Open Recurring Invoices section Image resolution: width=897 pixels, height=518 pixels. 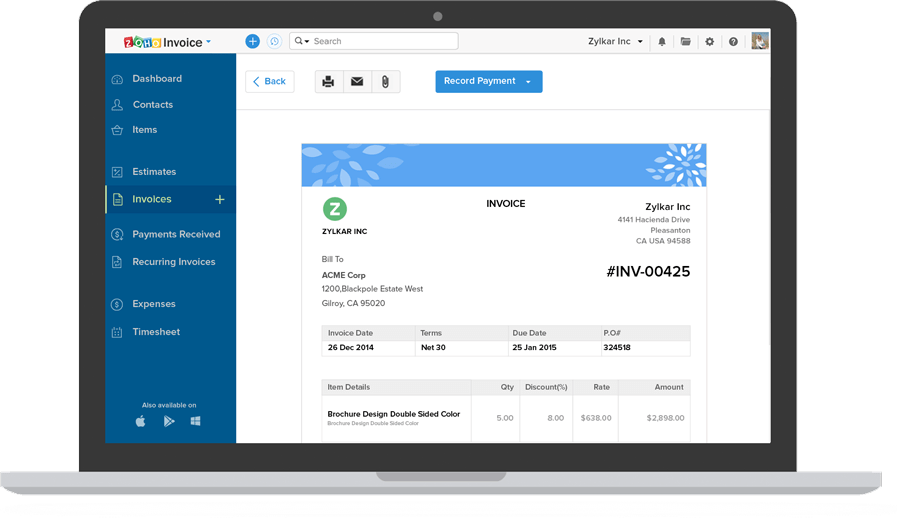174,262
